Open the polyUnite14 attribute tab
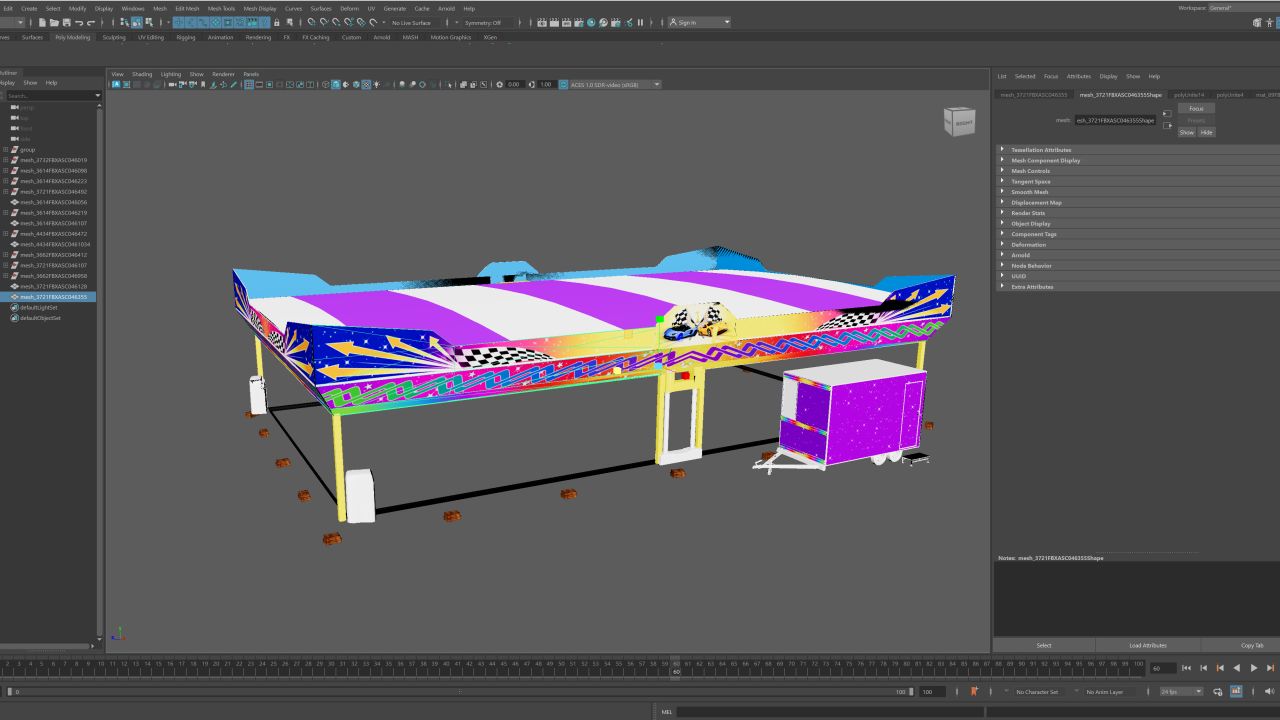This screenshot has height=720, width=1280. pos(1189,95)
